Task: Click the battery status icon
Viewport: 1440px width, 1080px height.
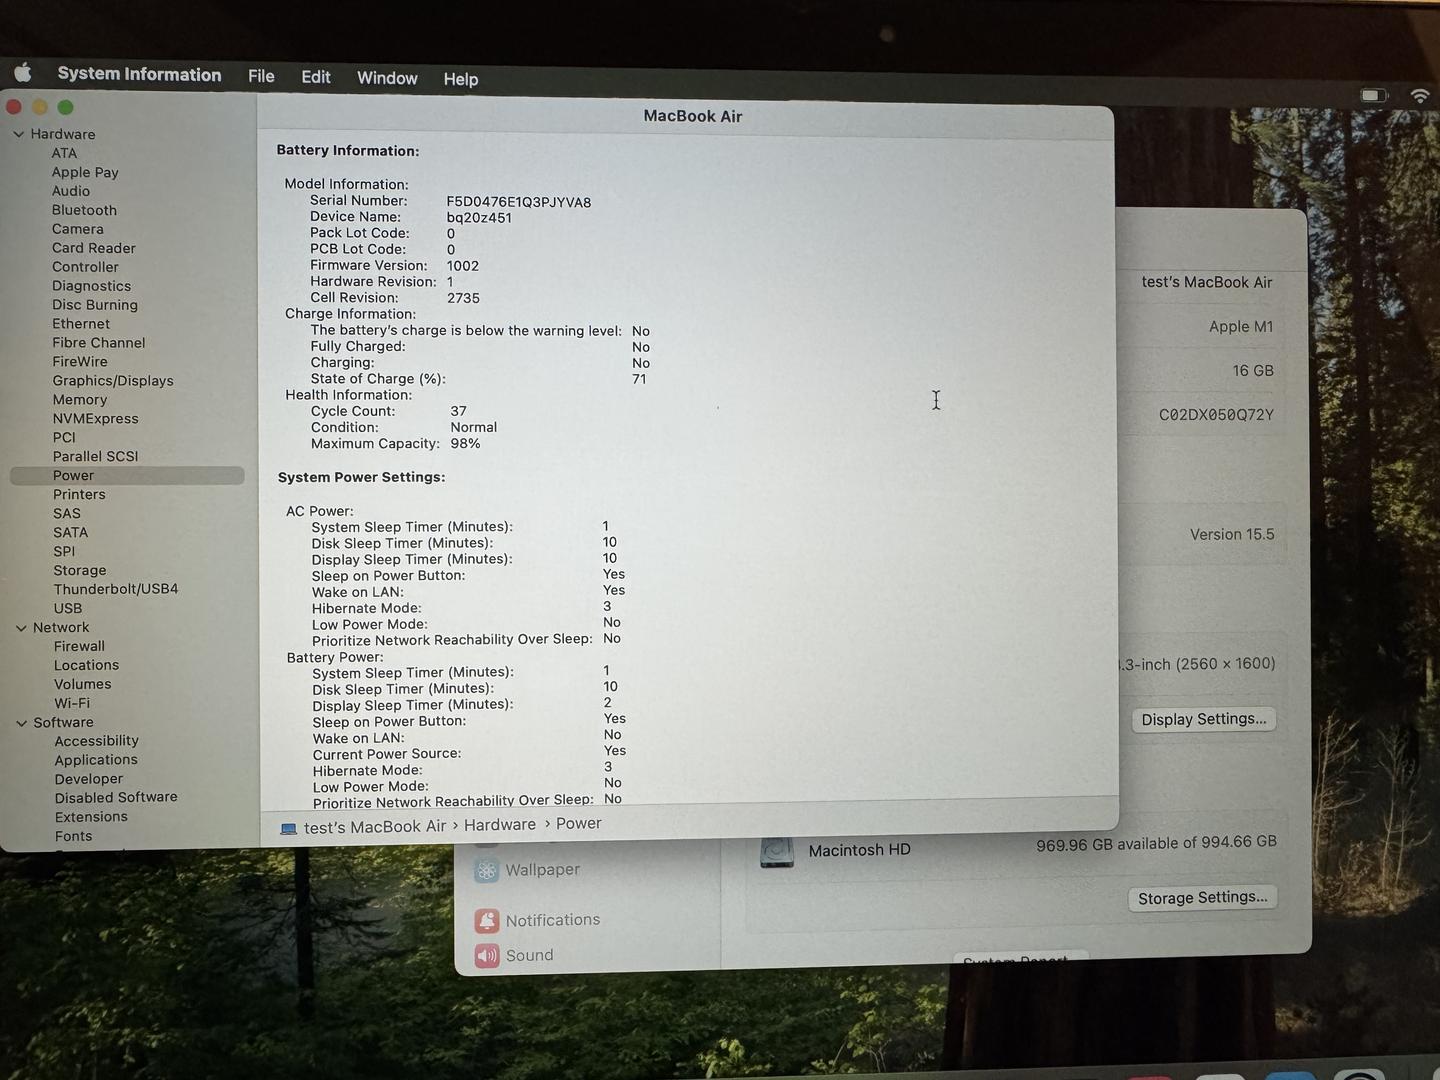Action: (x=1374, y=95)
